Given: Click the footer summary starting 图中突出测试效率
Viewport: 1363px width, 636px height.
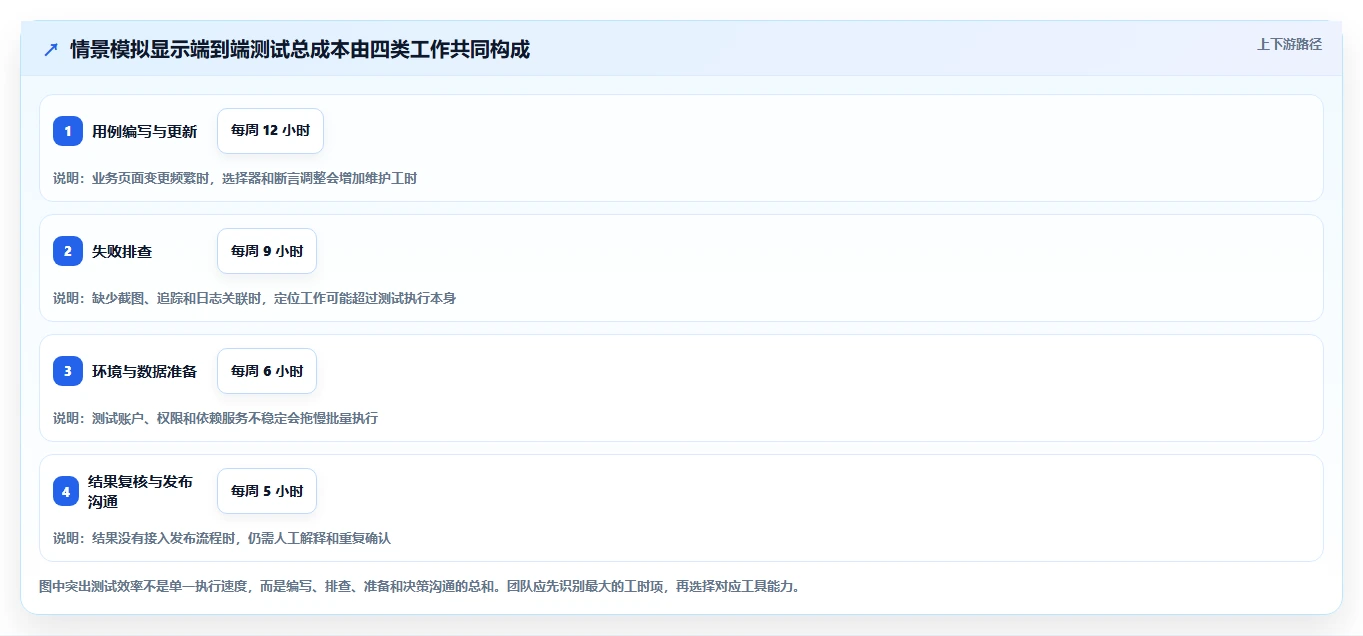Looking at the screenshot, I should point(420,586).
